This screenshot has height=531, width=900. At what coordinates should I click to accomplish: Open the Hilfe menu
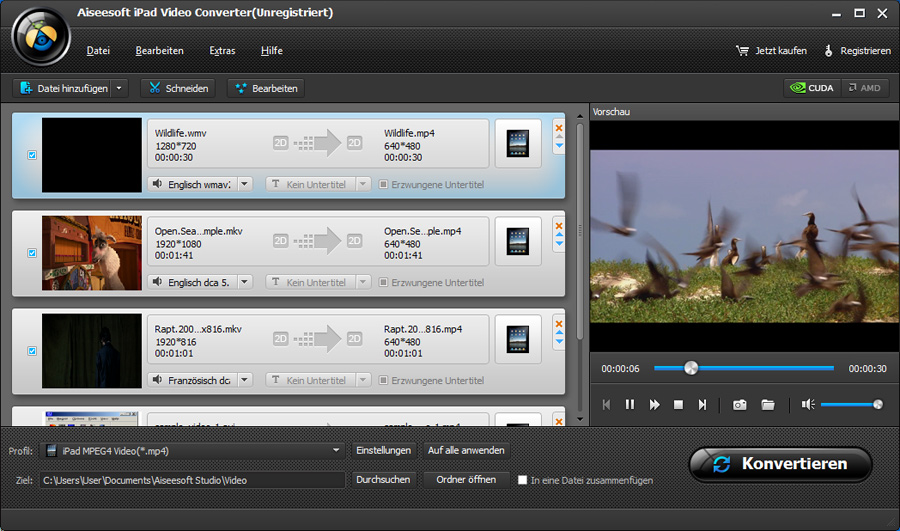[x=271, y=51]
